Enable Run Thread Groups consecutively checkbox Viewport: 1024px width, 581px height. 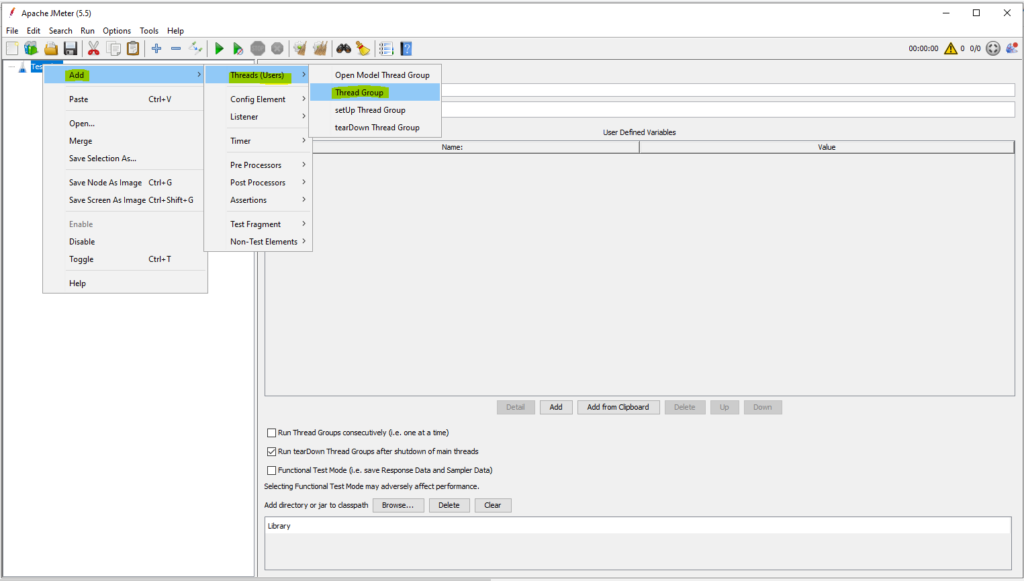tap(271, 433)
